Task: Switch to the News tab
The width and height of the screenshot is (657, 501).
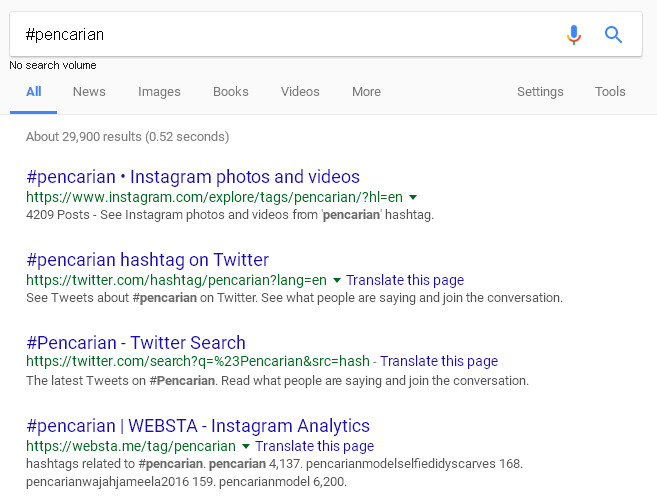Action: 89,92
